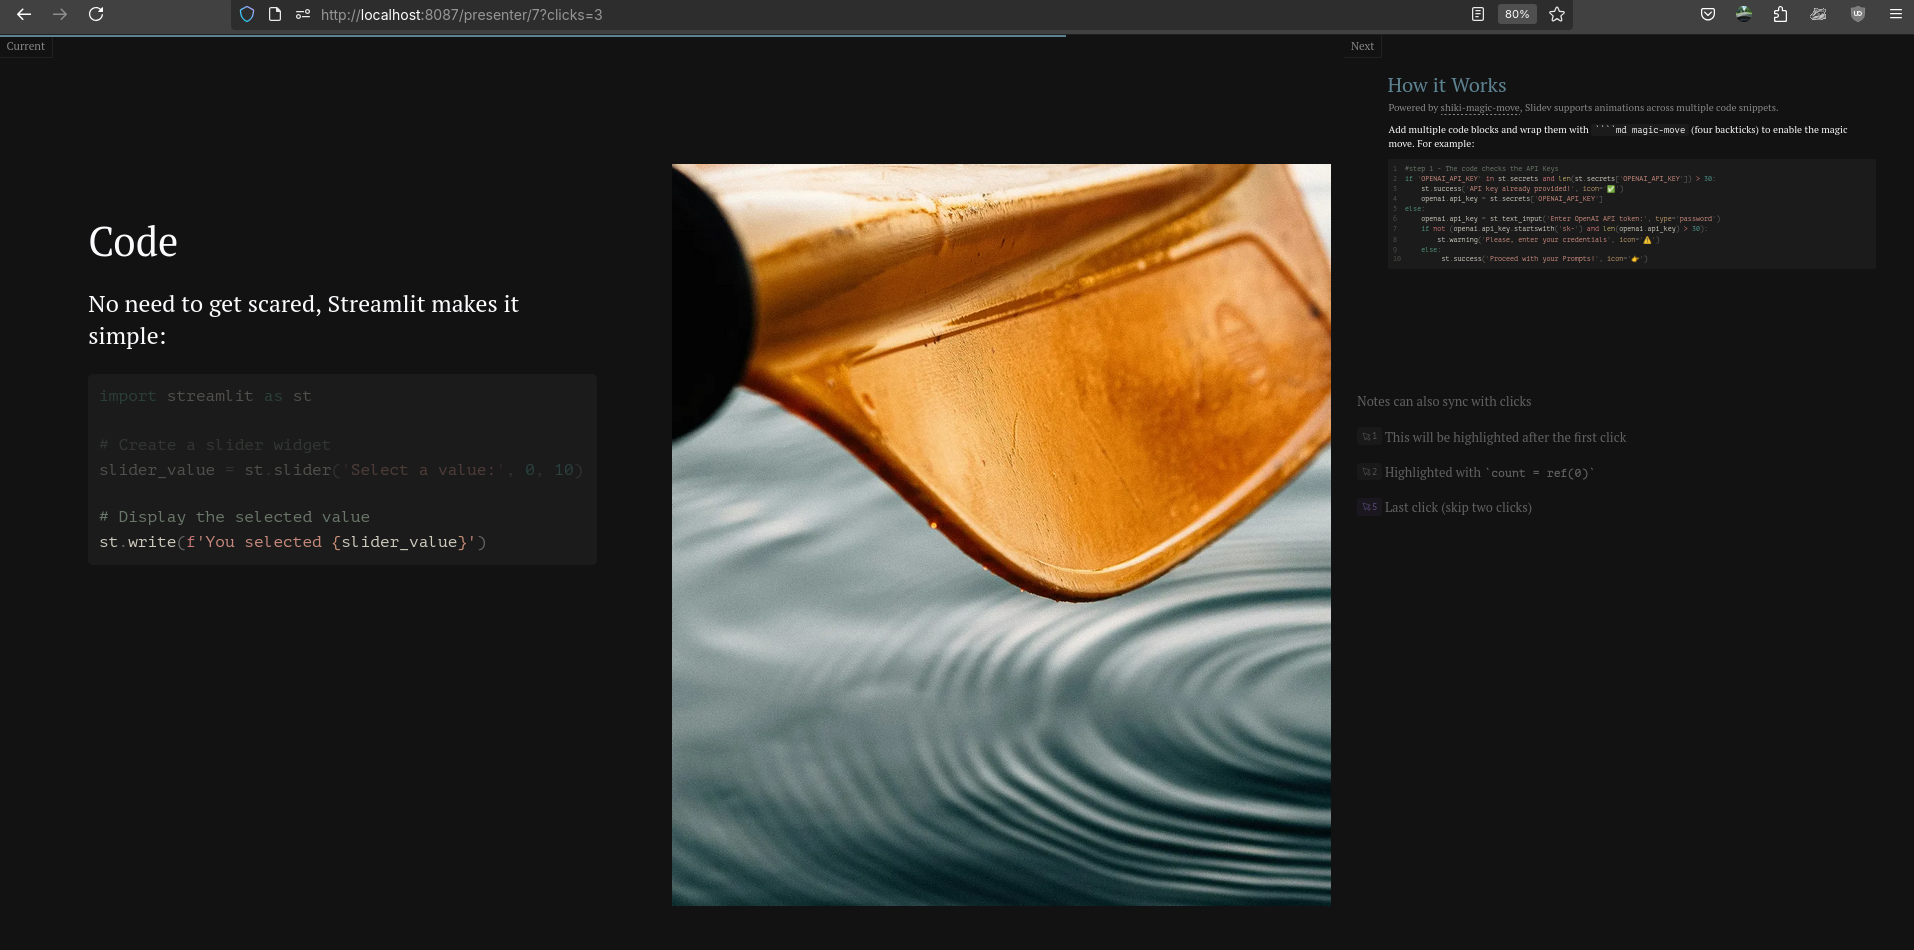Toggle reader view icon
The image size is (1914, 950).
pos(1478,14)
